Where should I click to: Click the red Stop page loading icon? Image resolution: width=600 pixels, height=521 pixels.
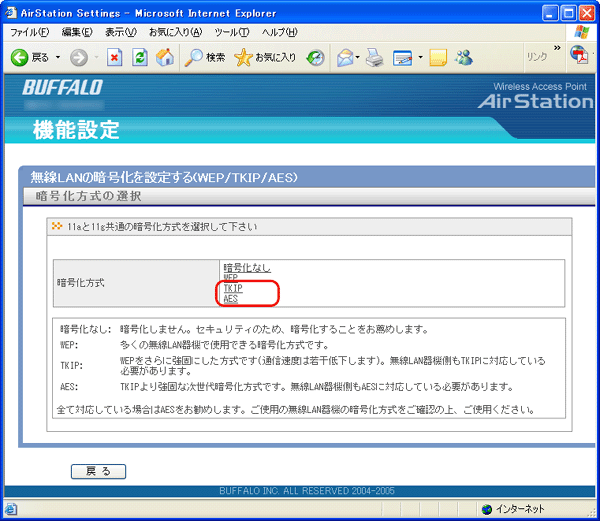coord(115,57)
